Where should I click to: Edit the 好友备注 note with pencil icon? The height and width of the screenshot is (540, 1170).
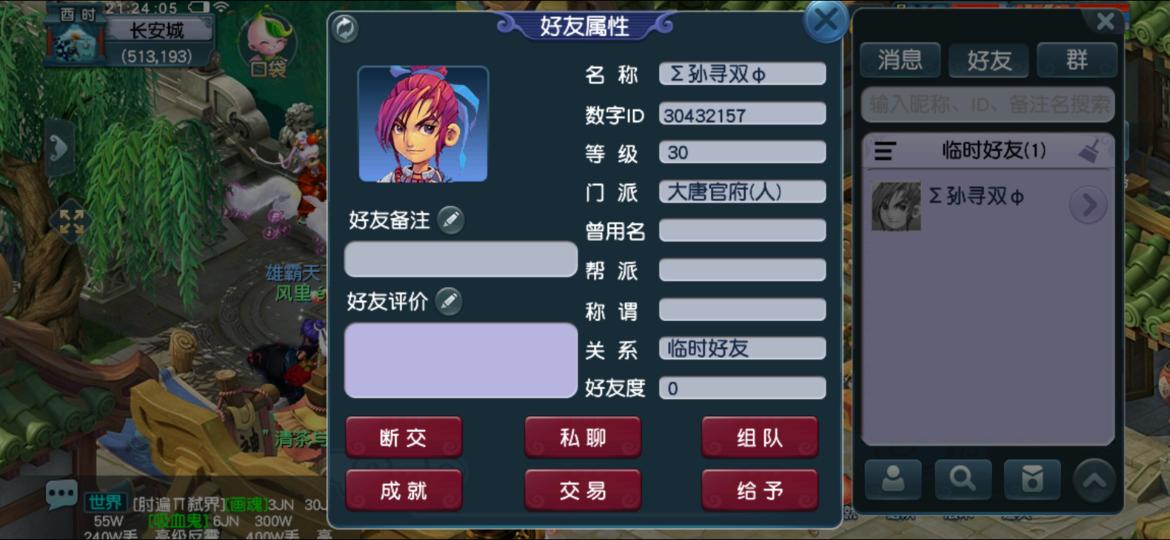coord(450,220)
